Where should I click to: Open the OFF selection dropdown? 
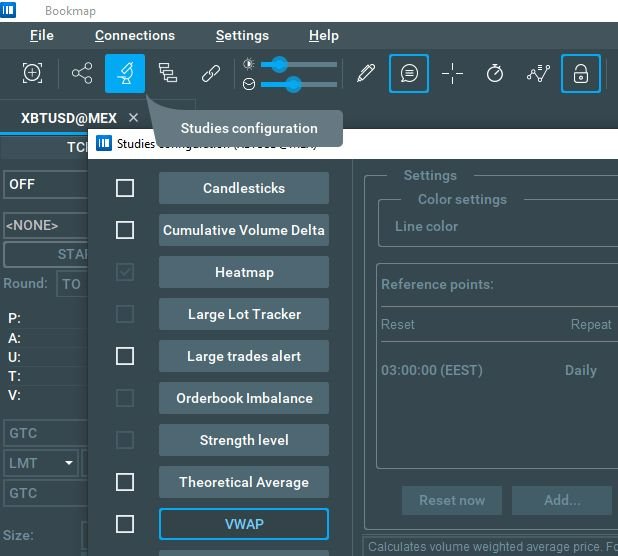pyautogui.click(x=45, y=184)
